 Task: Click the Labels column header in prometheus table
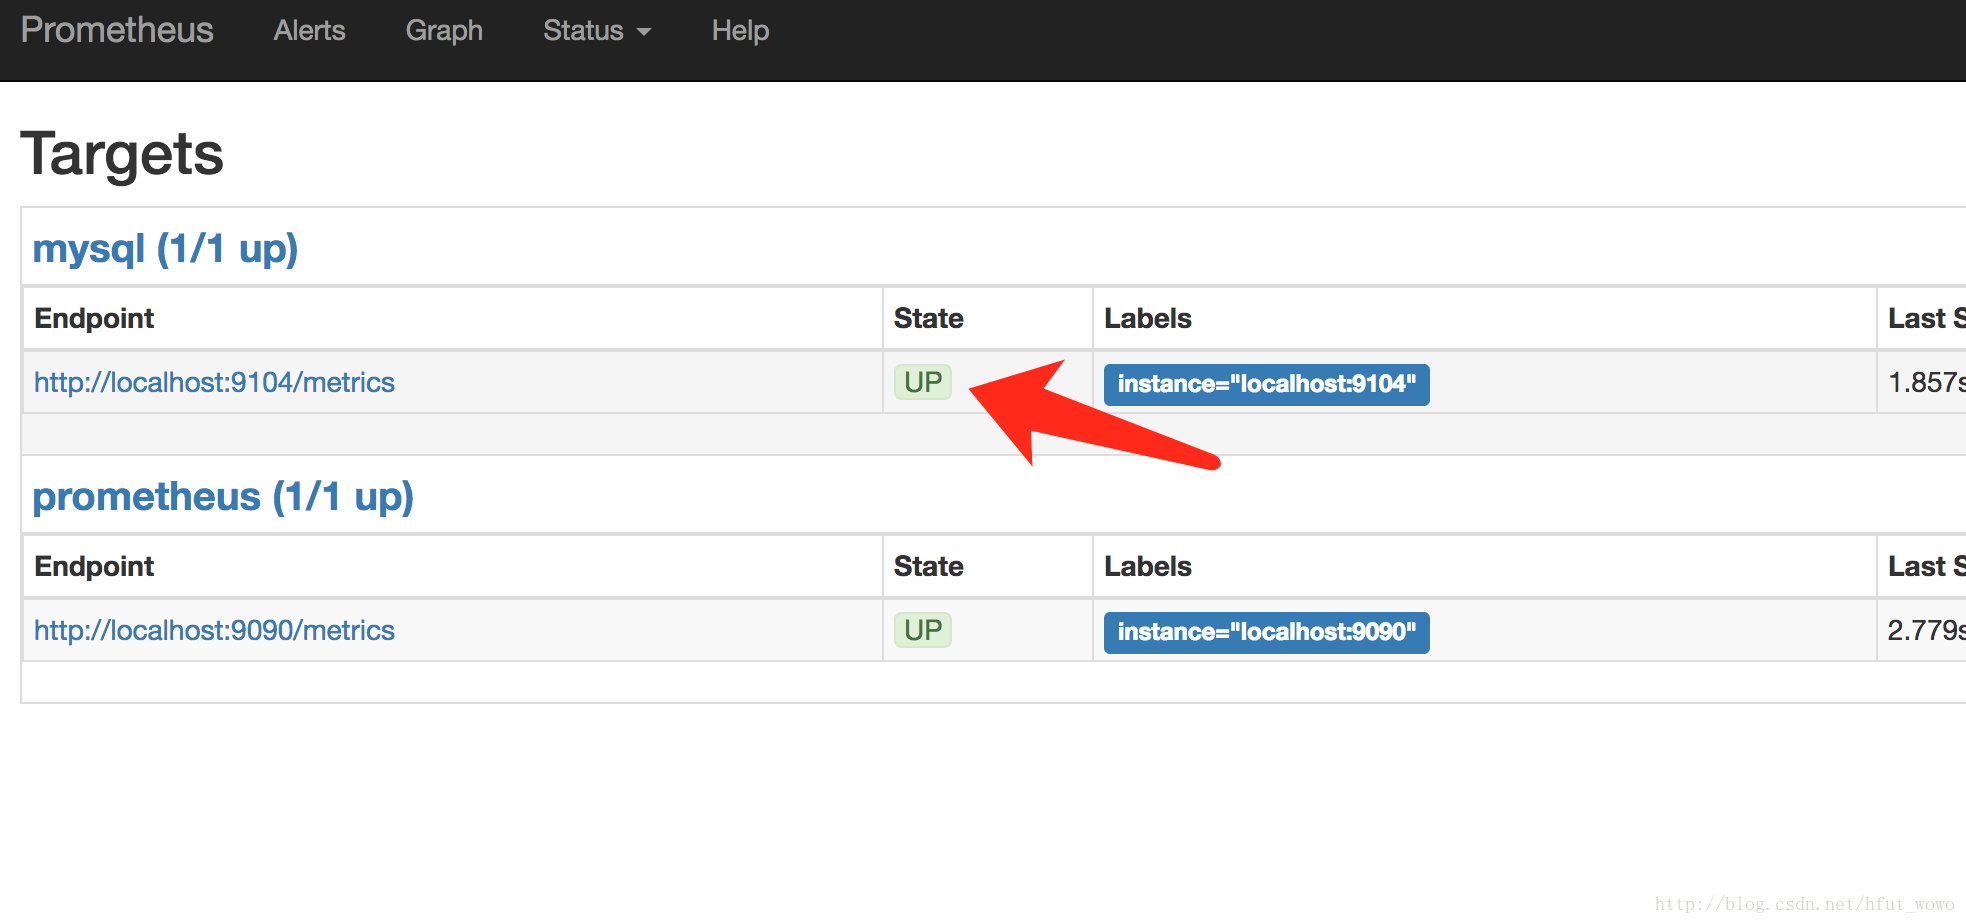tap(1148, 566)
